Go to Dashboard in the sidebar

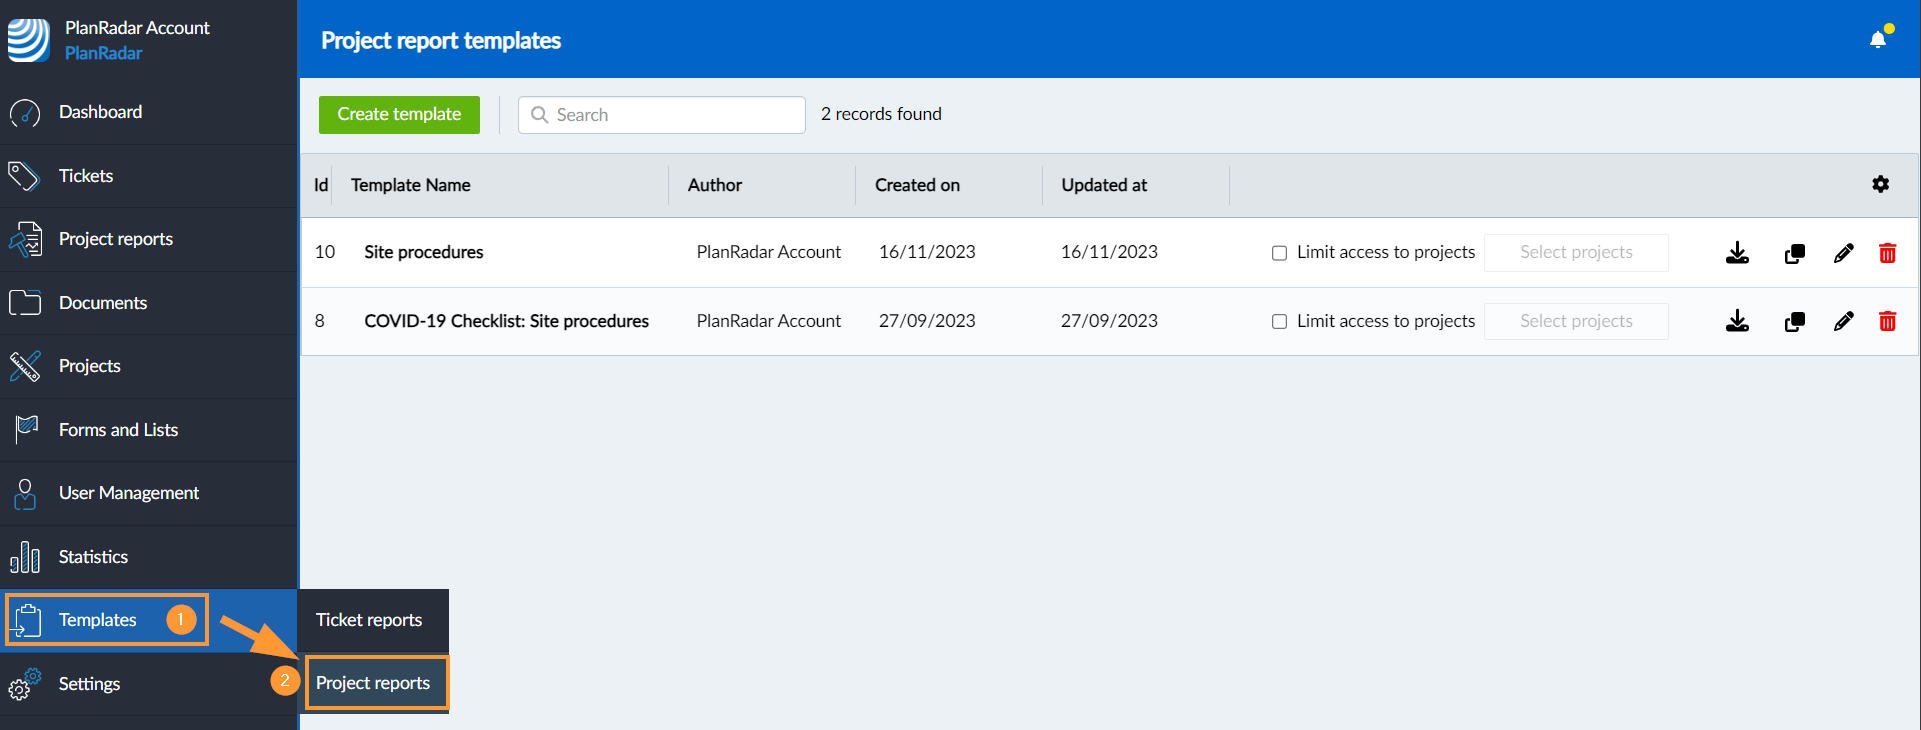[x=100, y=112]
